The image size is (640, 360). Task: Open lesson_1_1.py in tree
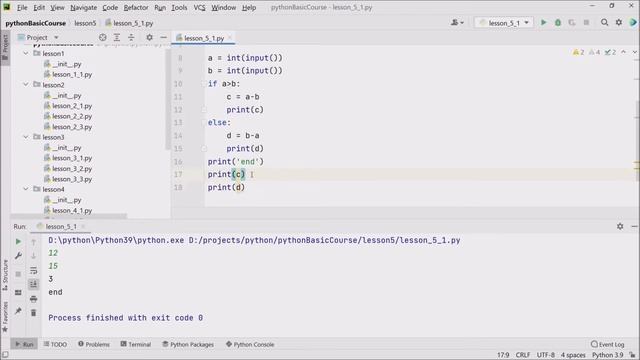click(72, 74)
